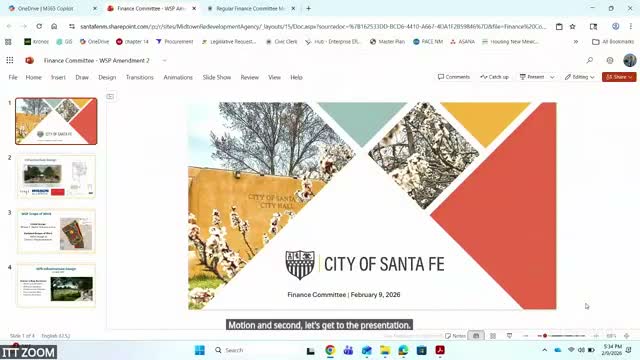Open the browser side panel icon
The width and height of the screenshot is (640, 360).
(593, 27)
